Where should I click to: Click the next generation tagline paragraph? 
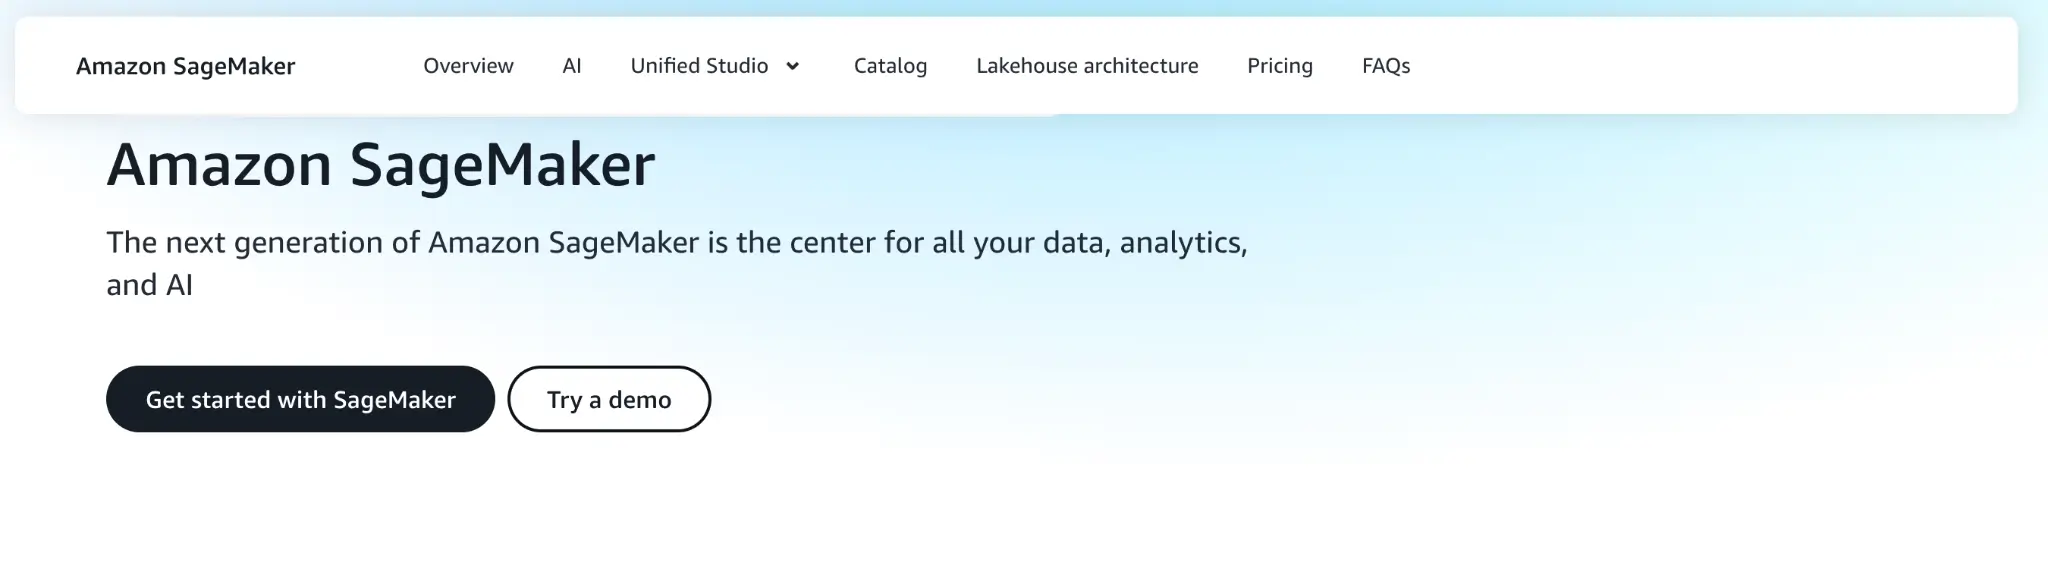[x=676, y=243]
